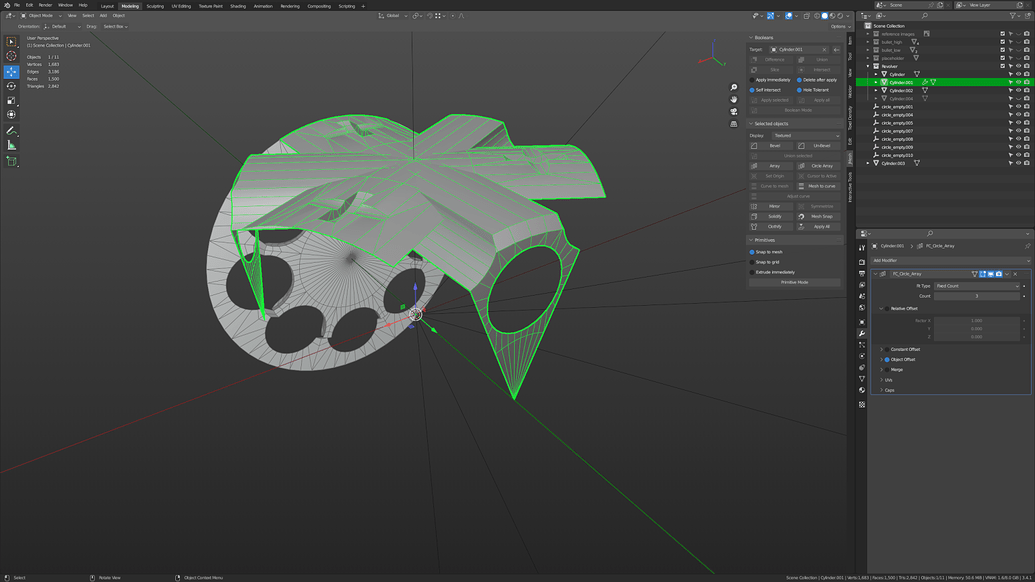Toggle Hole Tolerant option
Viewport: 1035px width, 582px height.
point(799,90)
